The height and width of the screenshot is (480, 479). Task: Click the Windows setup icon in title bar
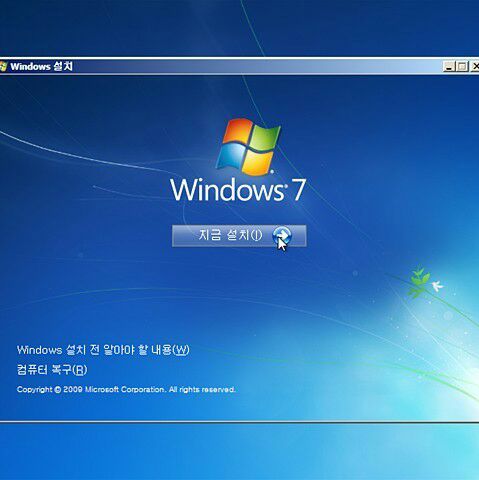[x=3, y=66]
